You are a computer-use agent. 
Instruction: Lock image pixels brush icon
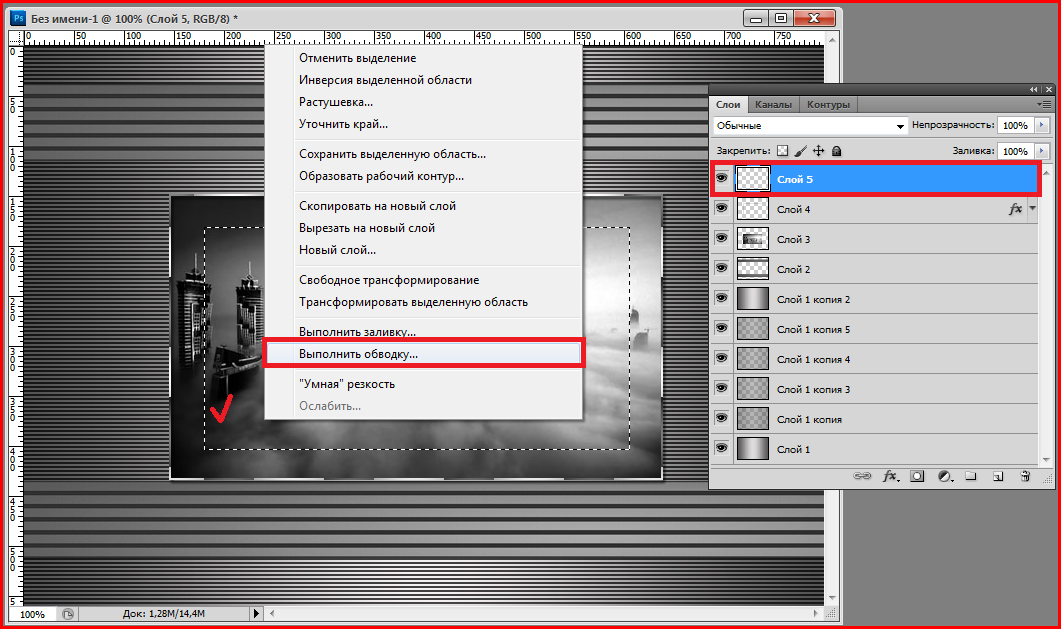pos(800,151)
